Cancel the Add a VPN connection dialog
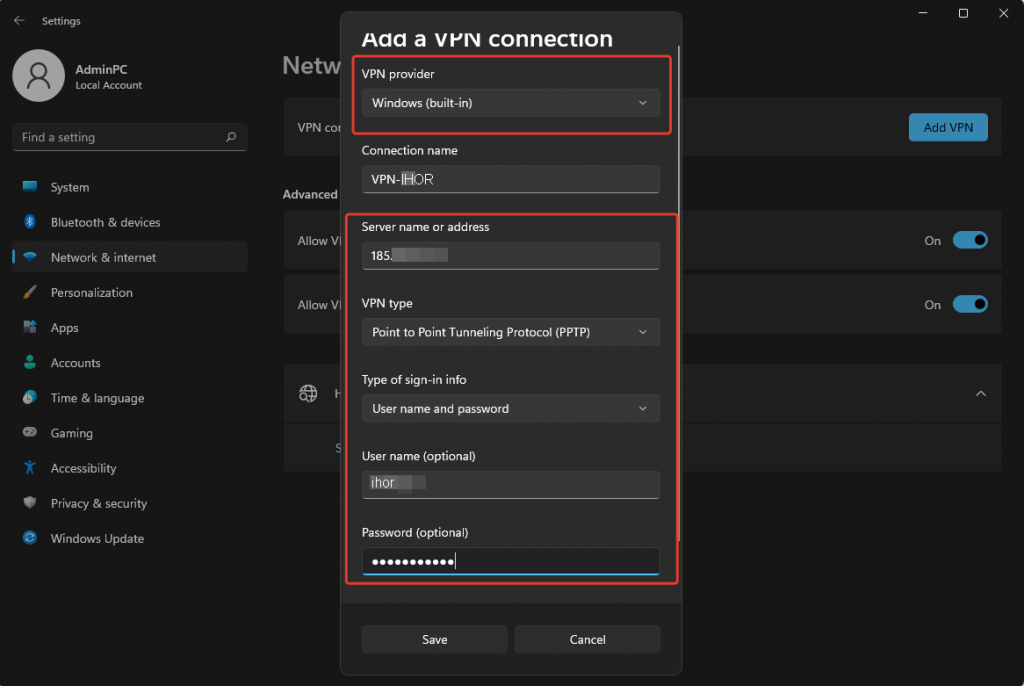This screenshot has height=686, width=1024. pos(587,639)
